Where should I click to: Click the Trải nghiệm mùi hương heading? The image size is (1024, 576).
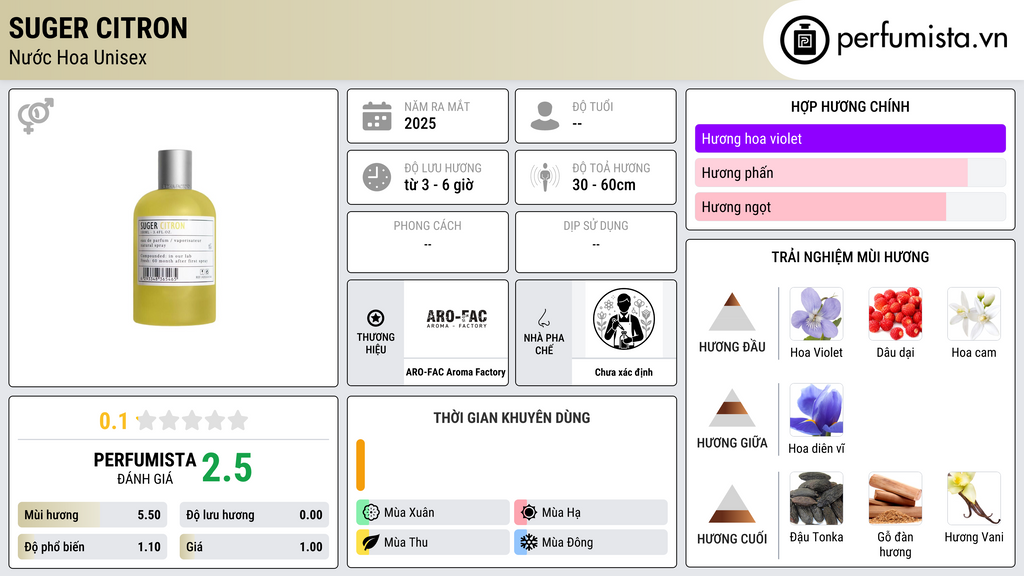click(850, 257)
